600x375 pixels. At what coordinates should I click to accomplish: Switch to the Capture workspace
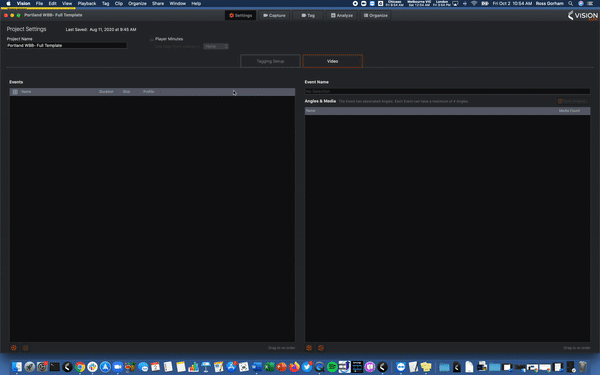coord(274,15)
